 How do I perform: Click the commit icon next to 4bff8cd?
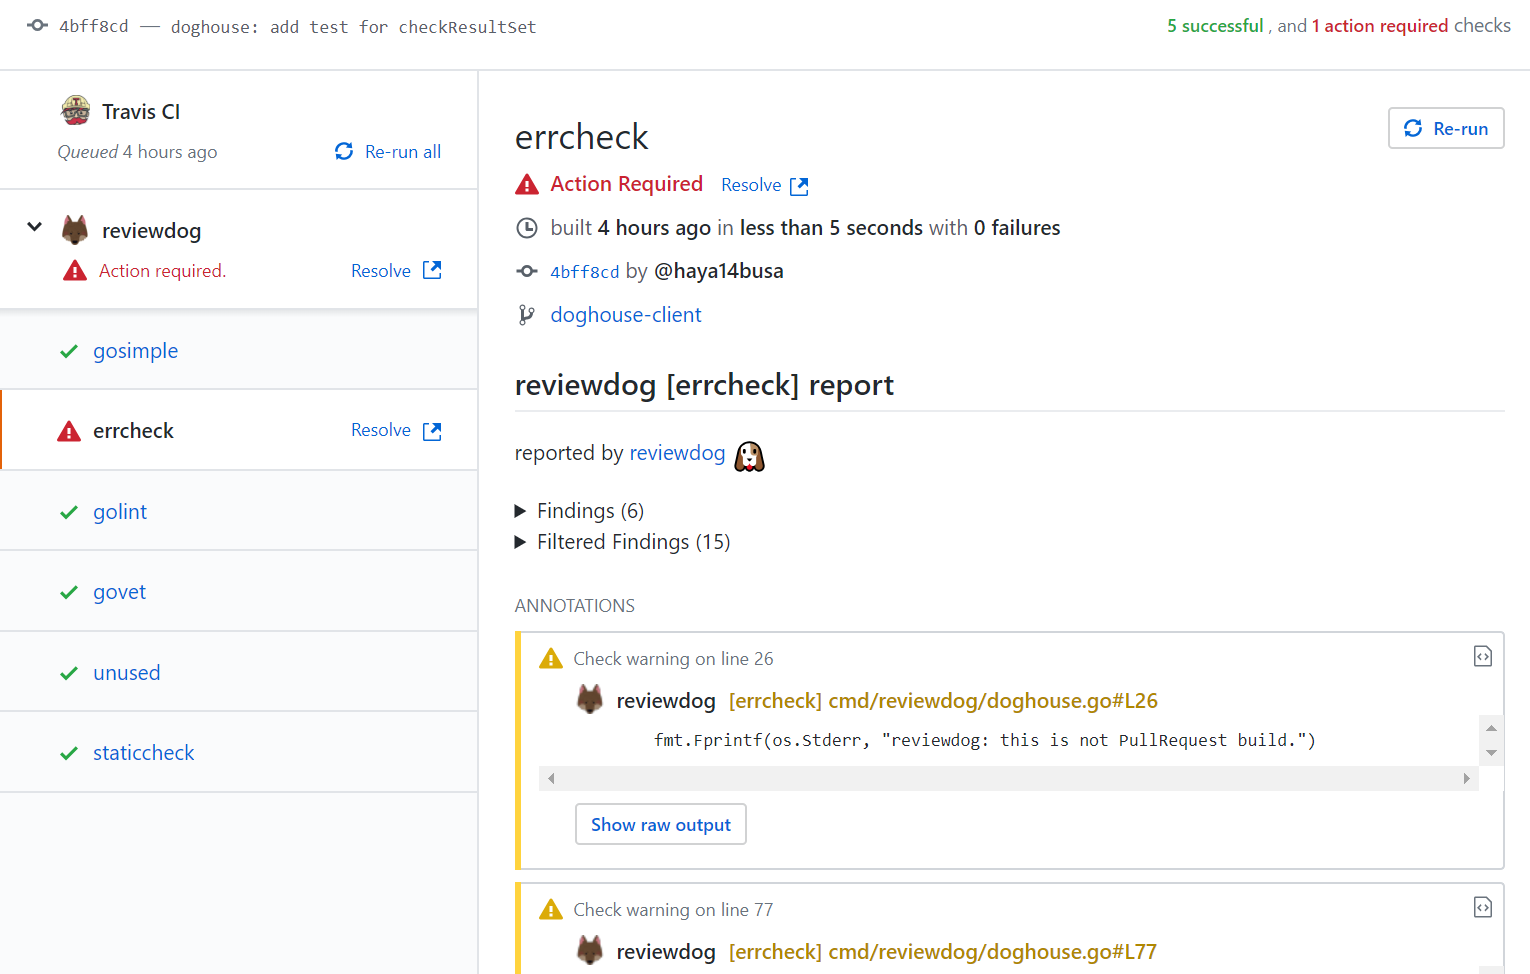tap(36, 26)
